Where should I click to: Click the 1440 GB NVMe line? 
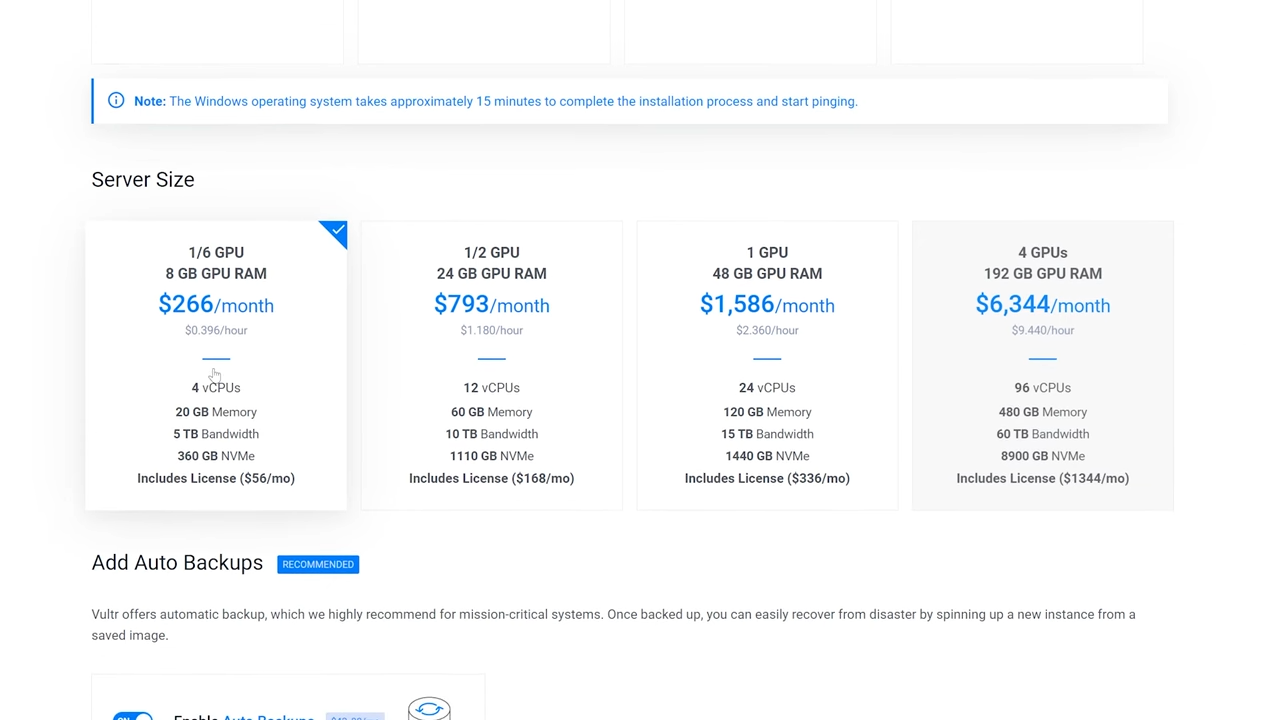coord(767,456)
